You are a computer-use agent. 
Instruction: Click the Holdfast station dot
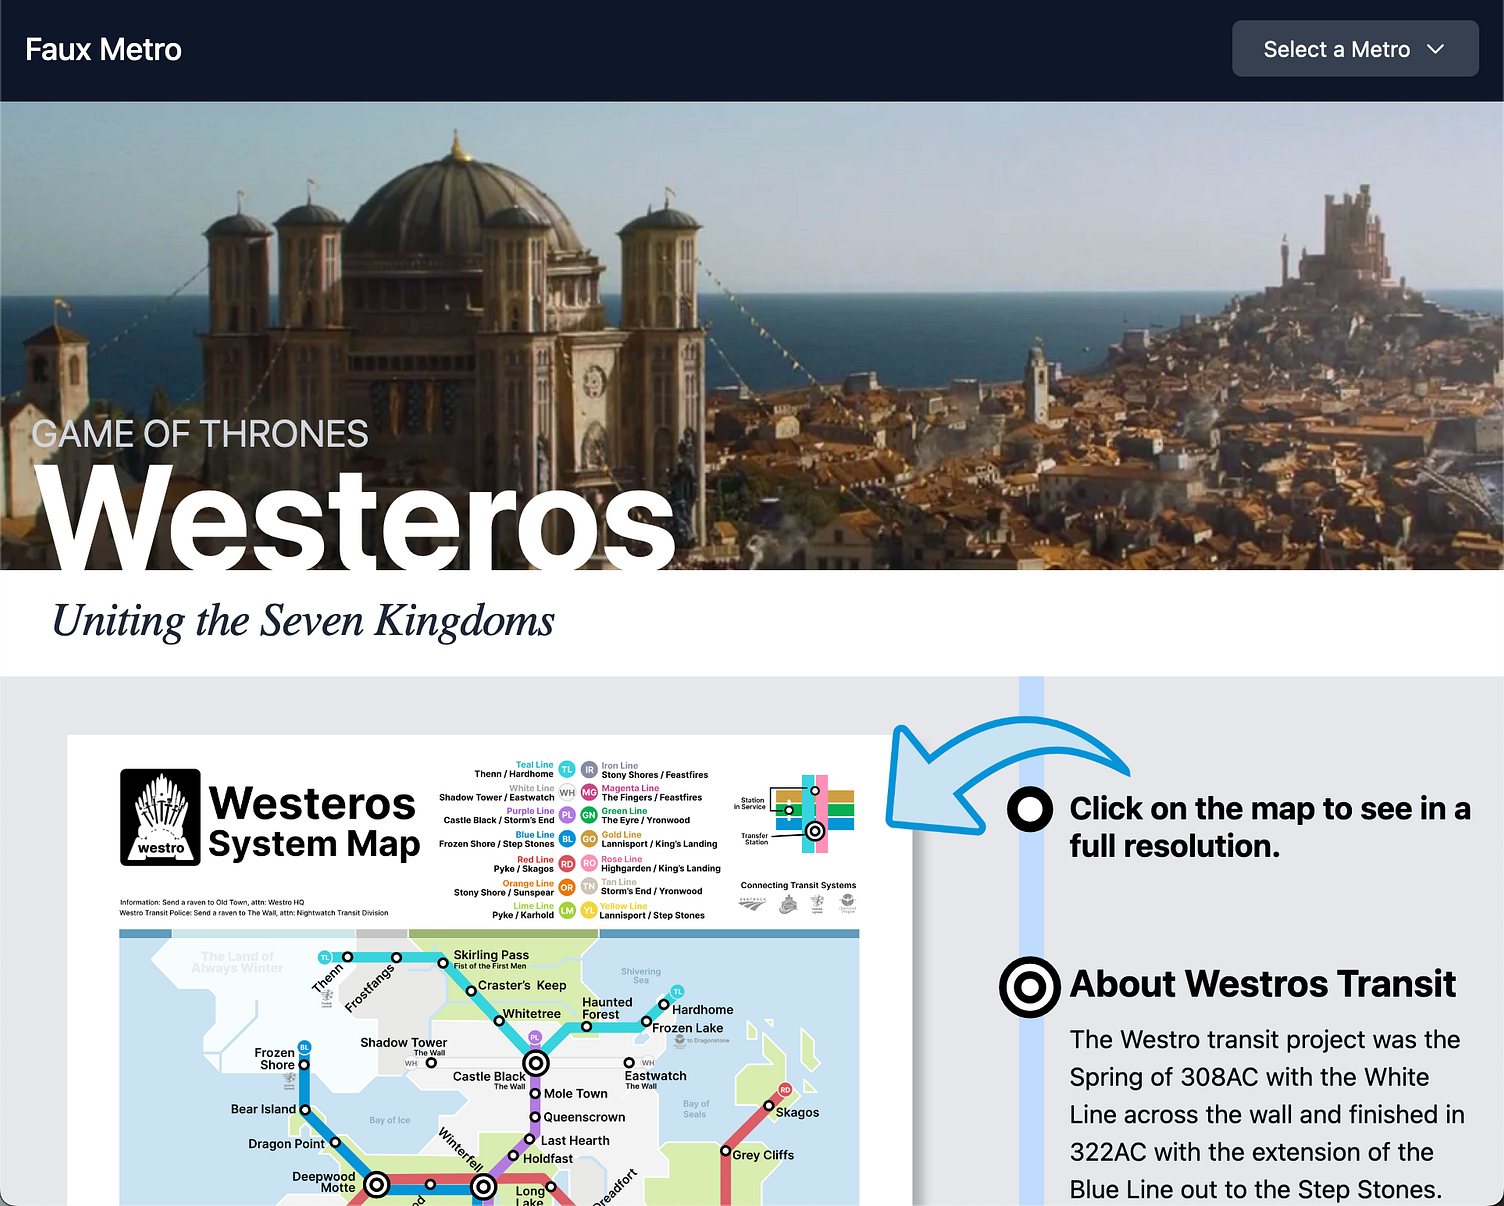pyautogui.click(x=513, y=1156)
